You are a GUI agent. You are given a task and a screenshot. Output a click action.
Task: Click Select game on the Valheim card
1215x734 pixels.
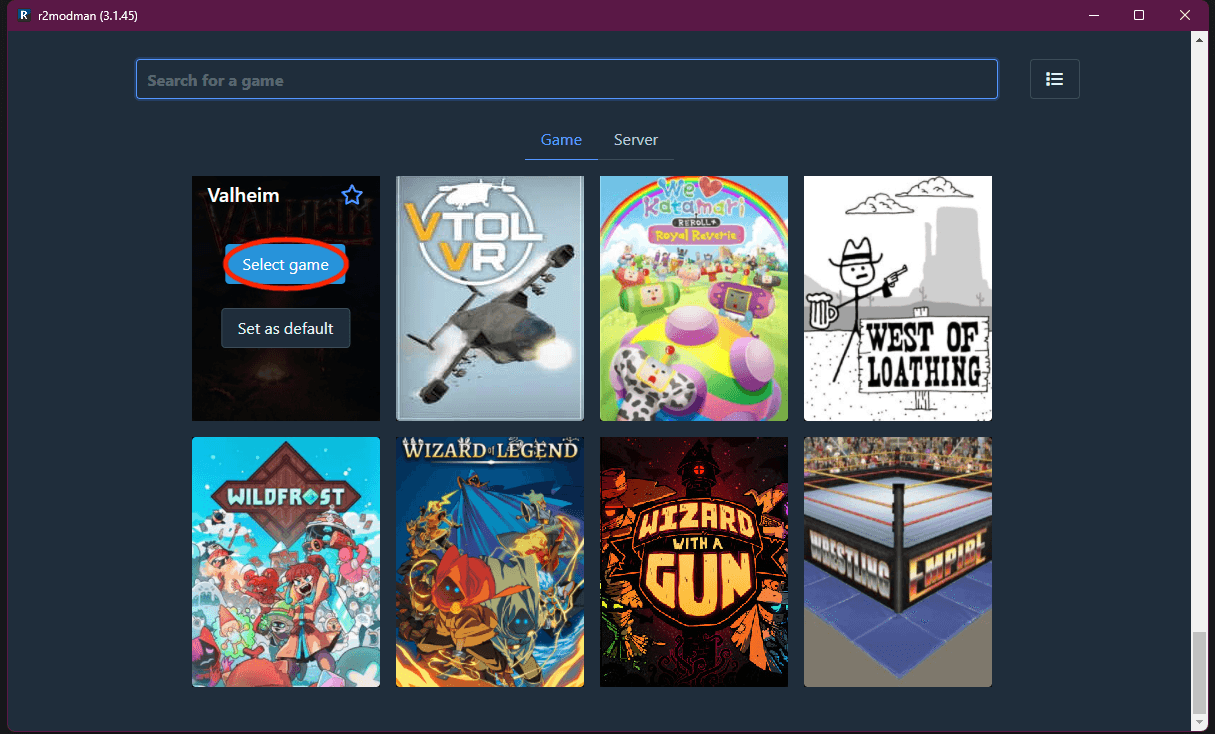click(285, 265)
